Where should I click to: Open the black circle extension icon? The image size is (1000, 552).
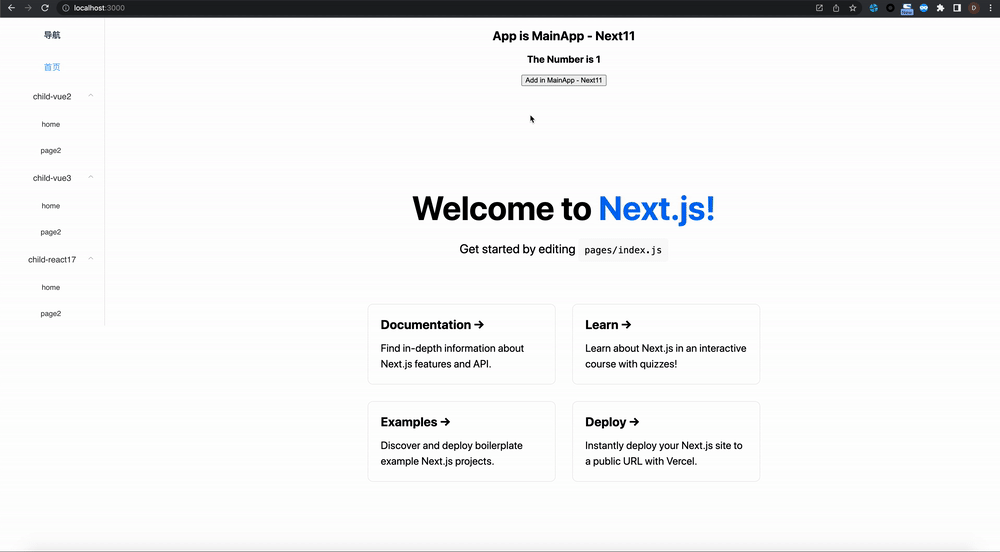[x=890, y=8]
